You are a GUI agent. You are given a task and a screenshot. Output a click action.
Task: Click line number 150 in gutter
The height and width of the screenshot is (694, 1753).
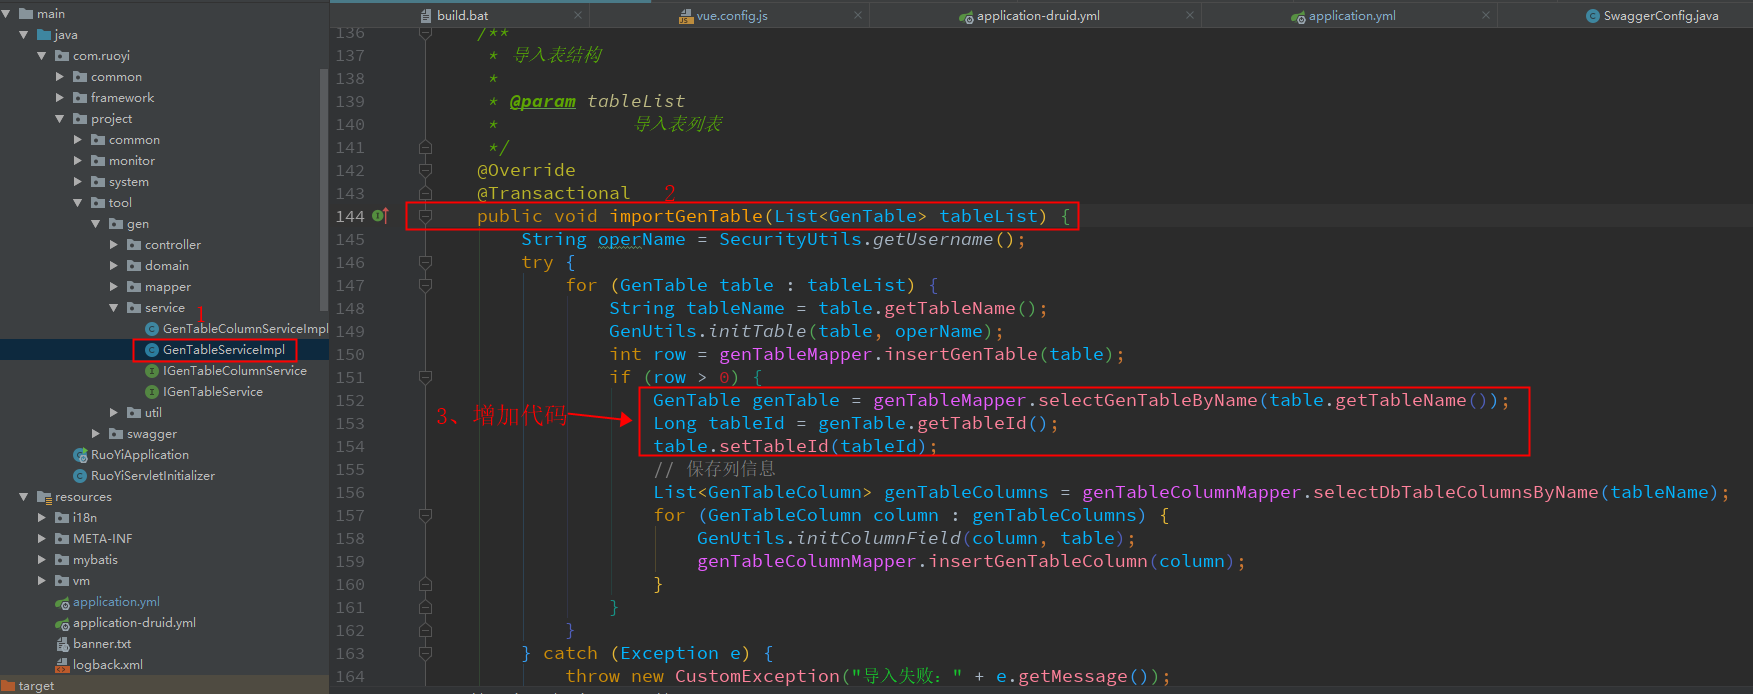(x=350, y=354)
